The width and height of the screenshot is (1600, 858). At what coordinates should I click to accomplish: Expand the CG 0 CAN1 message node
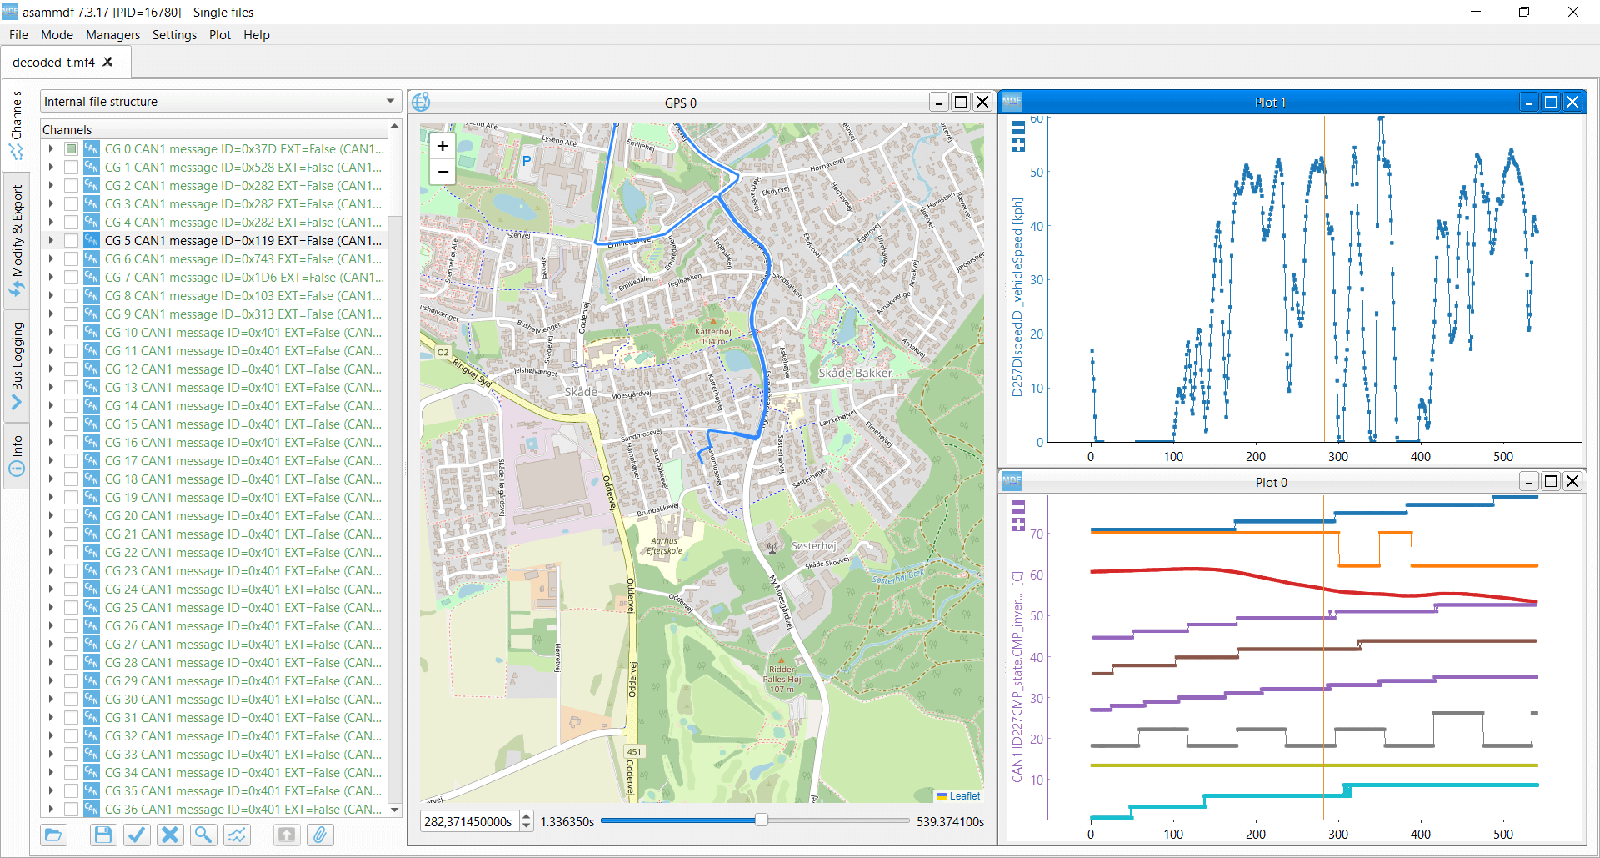tap(51, 149)
